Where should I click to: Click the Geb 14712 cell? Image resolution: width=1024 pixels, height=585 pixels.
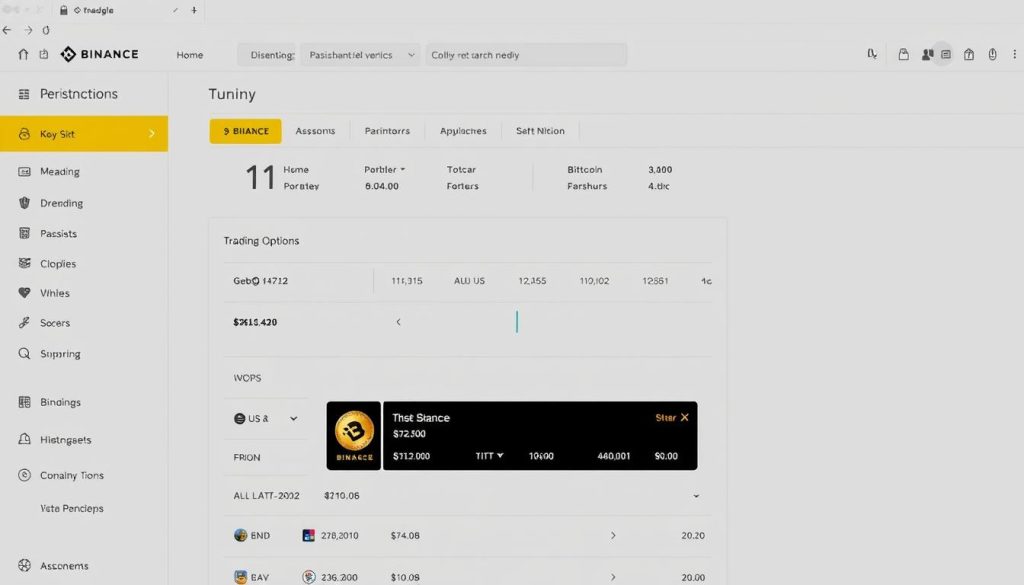click(261, 281)
